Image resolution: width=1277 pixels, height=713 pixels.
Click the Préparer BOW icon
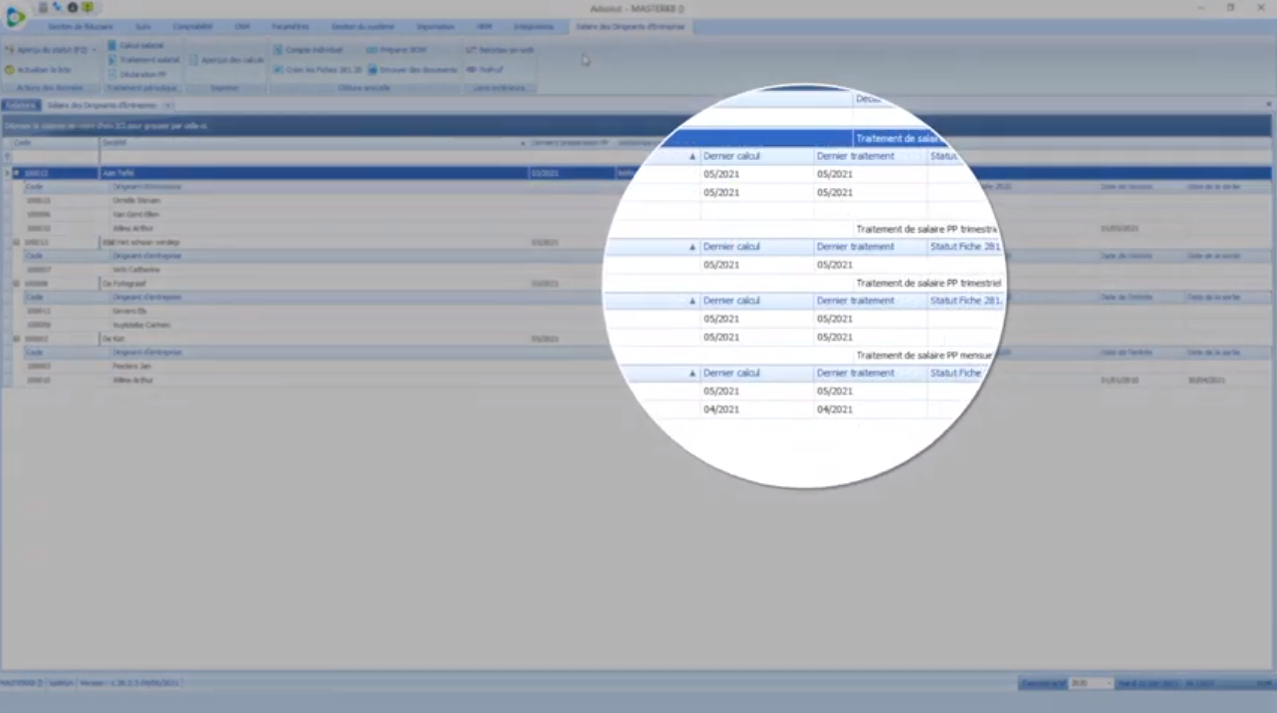pyautogui.click(x=372, y=49)
